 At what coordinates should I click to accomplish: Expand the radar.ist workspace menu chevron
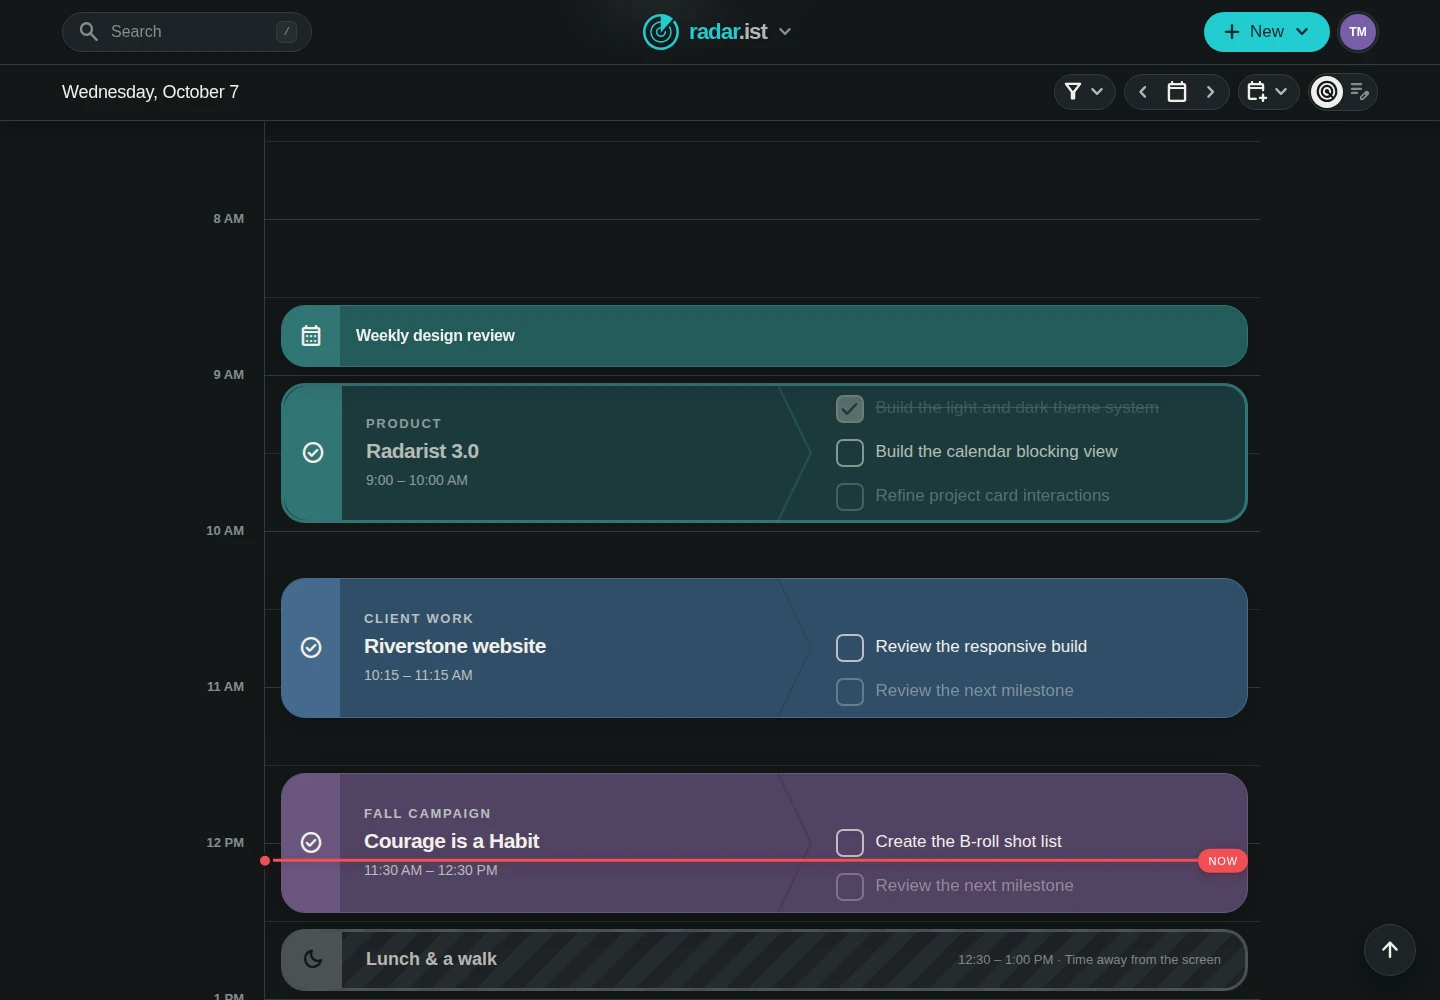tap(785, 32)
